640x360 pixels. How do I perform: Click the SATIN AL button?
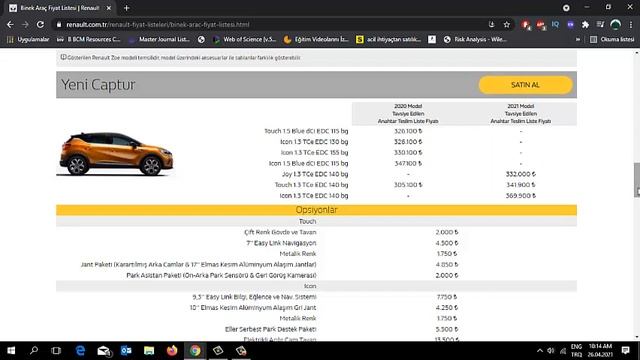pyautogui.click(x=525, y=85)
